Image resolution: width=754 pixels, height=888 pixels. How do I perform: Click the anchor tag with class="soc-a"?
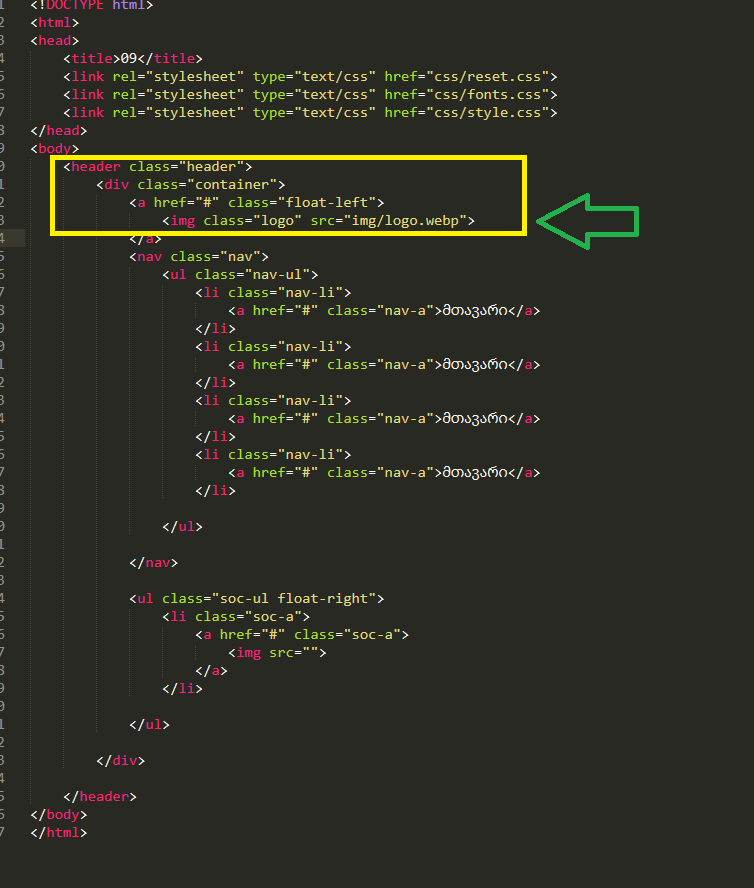pyautogui.click(x=302, y=635)
